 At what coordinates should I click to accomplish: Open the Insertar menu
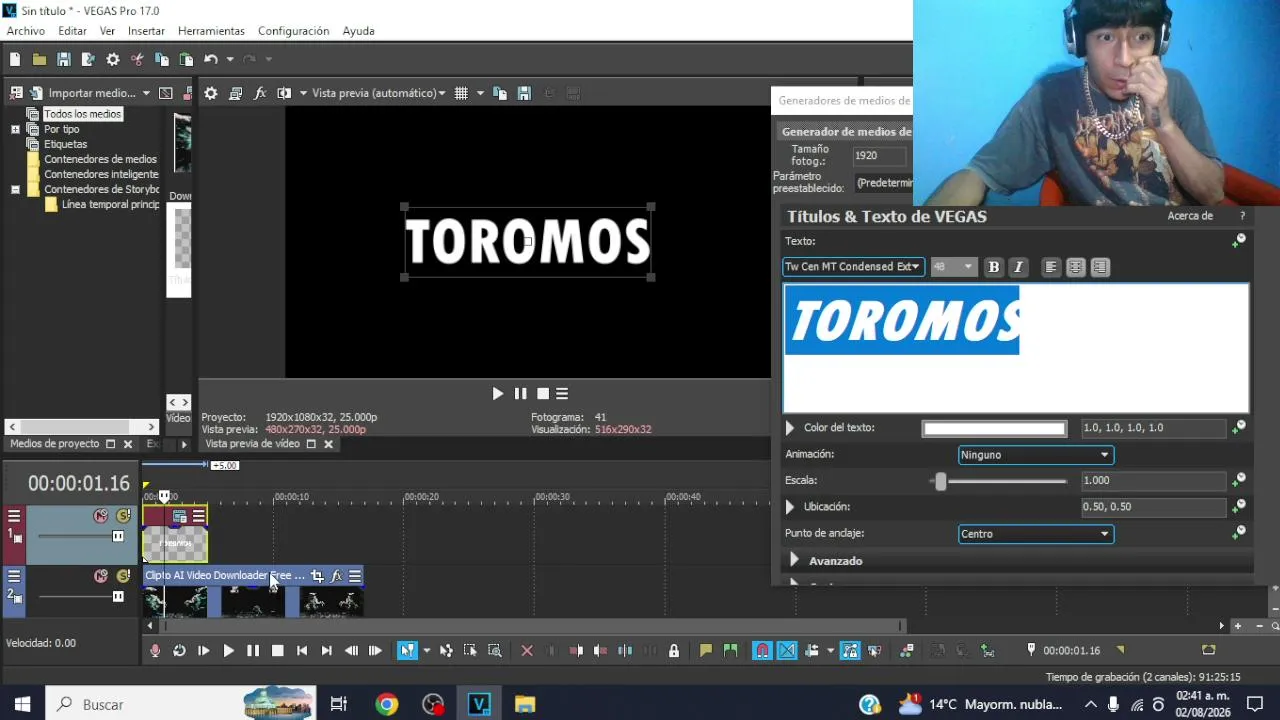pos(146,31)
